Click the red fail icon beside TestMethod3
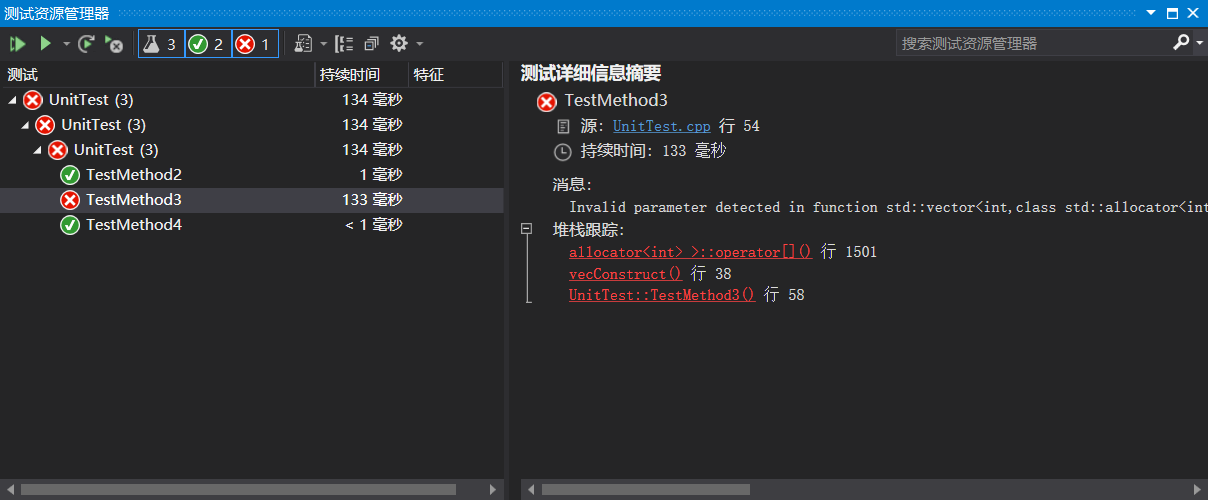Screen dimensions: 1208x500 tap(70, 200)
